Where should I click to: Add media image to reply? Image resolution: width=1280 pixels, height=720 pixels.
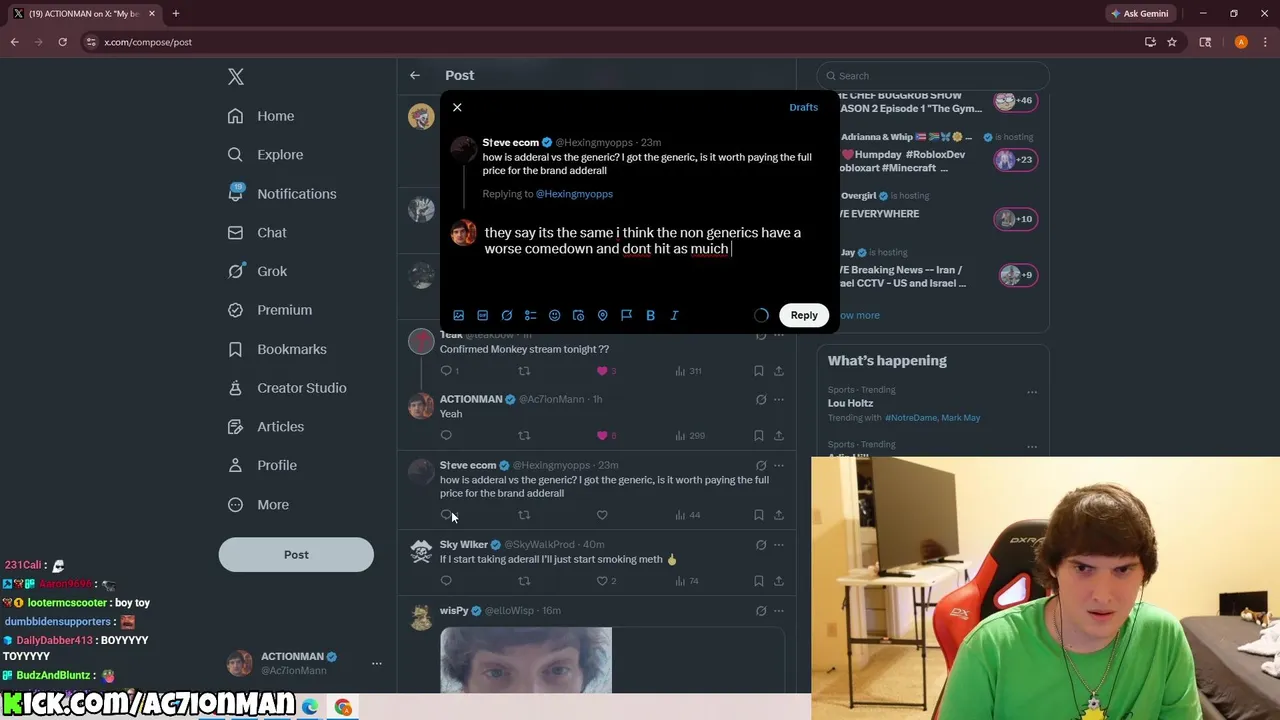point(459,315)
